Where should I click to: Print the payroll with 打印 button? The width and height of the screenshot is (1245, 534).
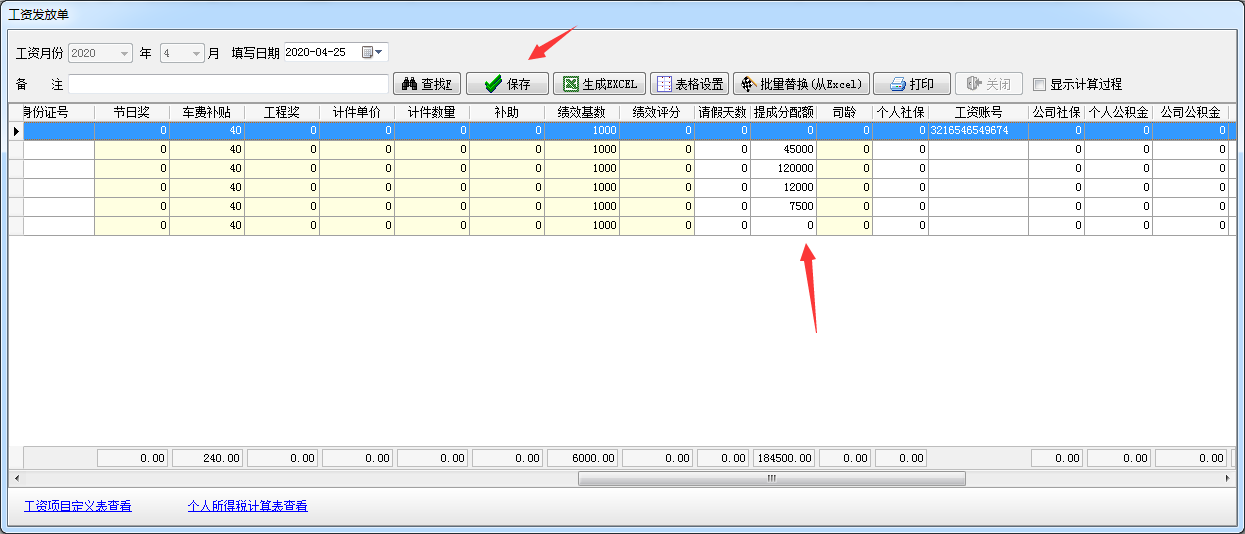(911, 84)
